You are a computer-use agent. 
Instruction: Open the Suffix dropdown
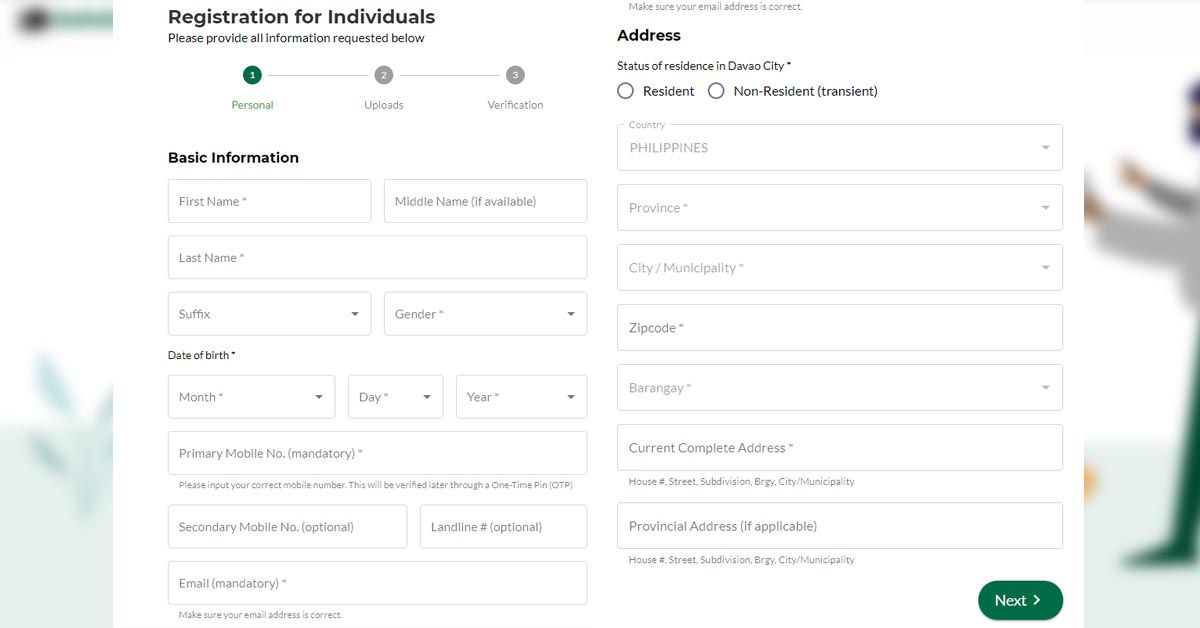click(269, 314)
